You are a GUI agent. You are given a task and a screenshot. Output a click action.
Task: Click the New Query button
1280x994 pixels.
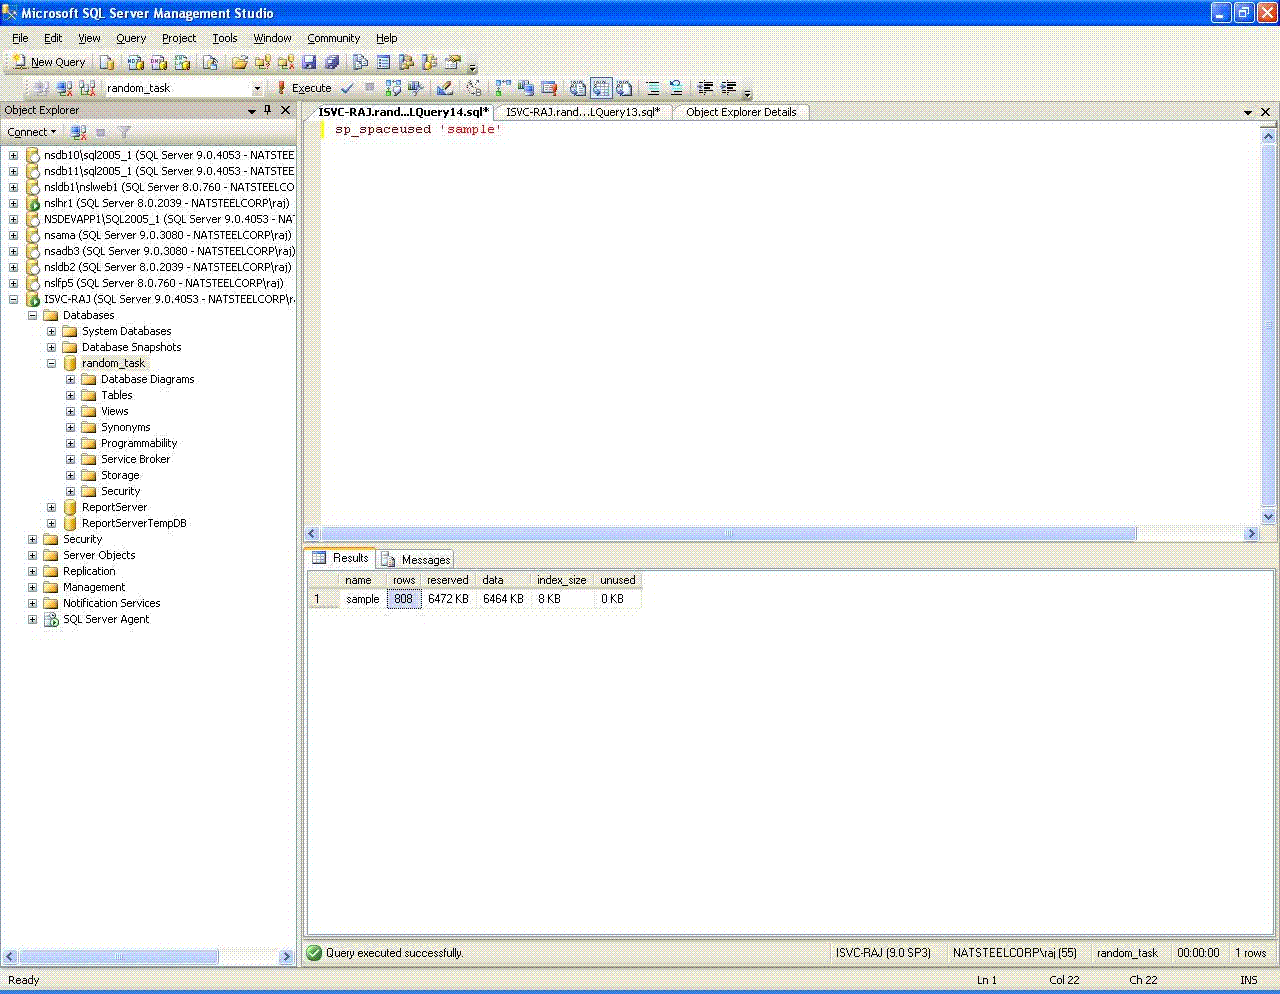[x=48, y=62]
